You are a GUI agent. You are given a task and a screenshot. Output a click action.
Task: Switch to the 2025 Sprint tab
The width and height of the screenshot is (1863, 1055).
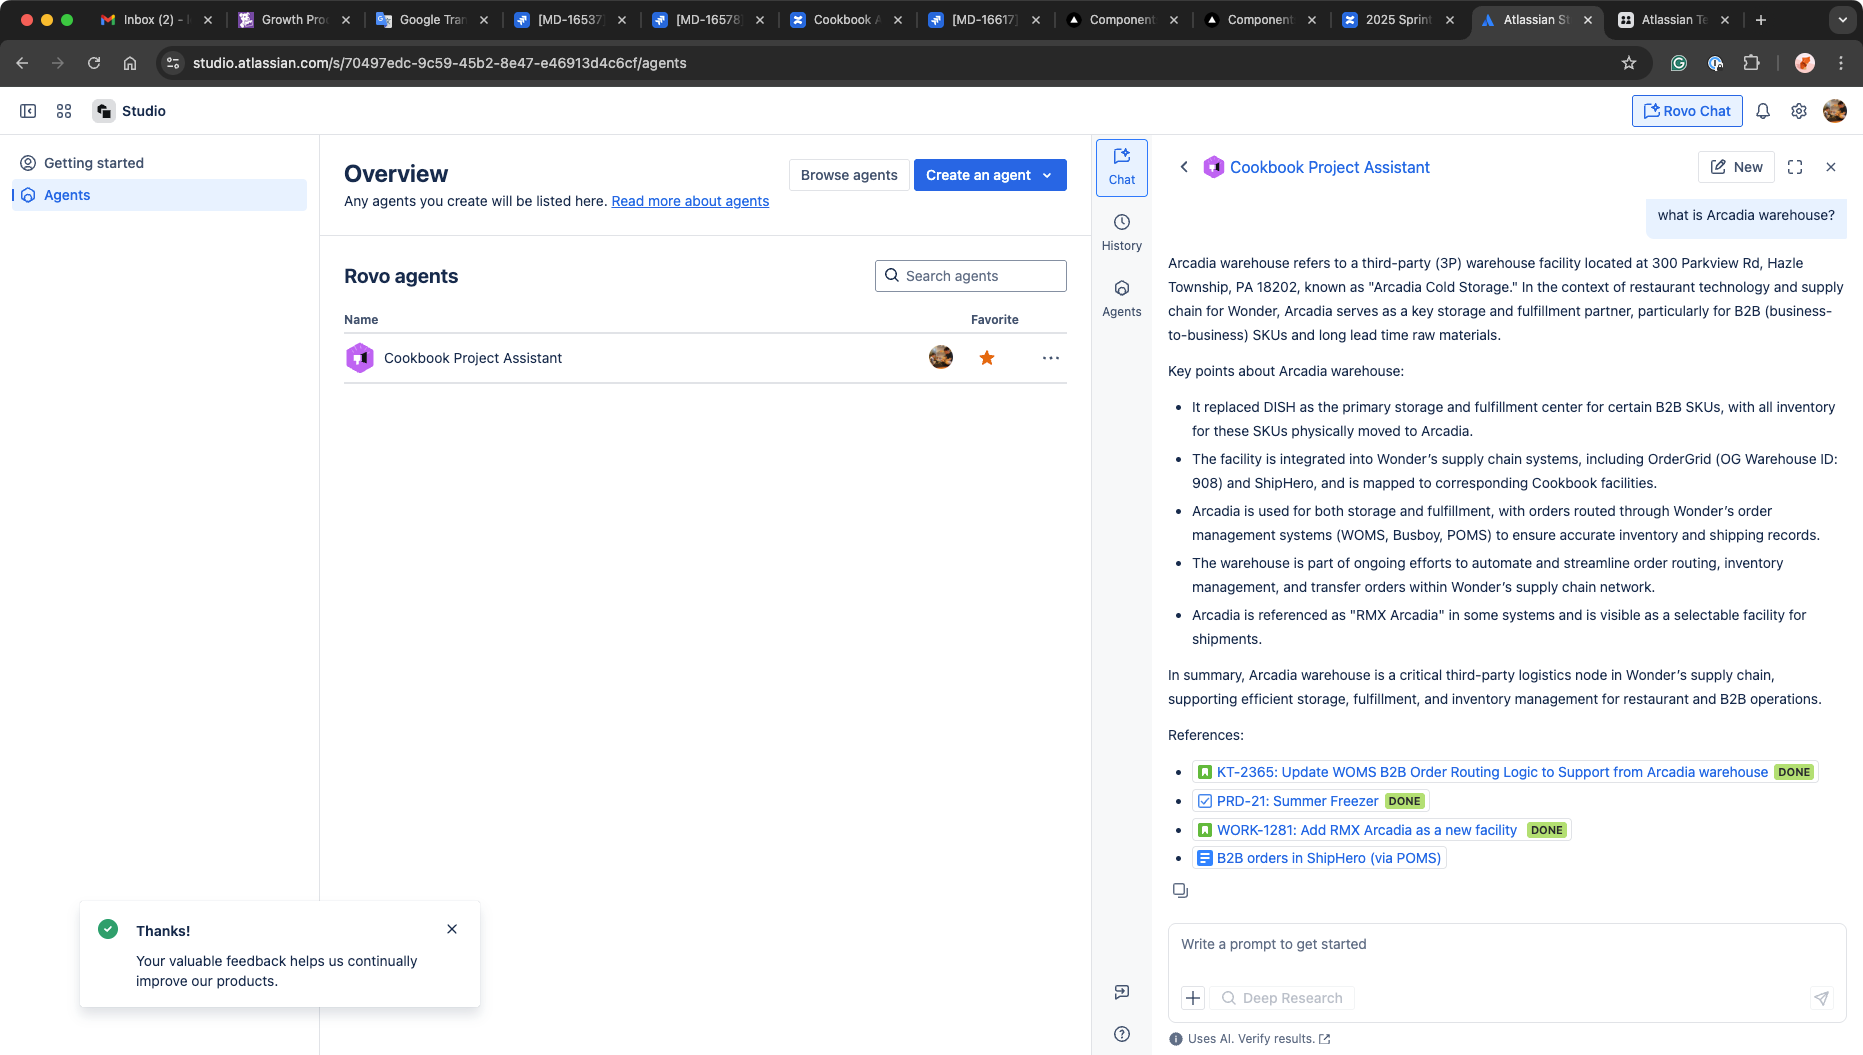coord(1398,20)
